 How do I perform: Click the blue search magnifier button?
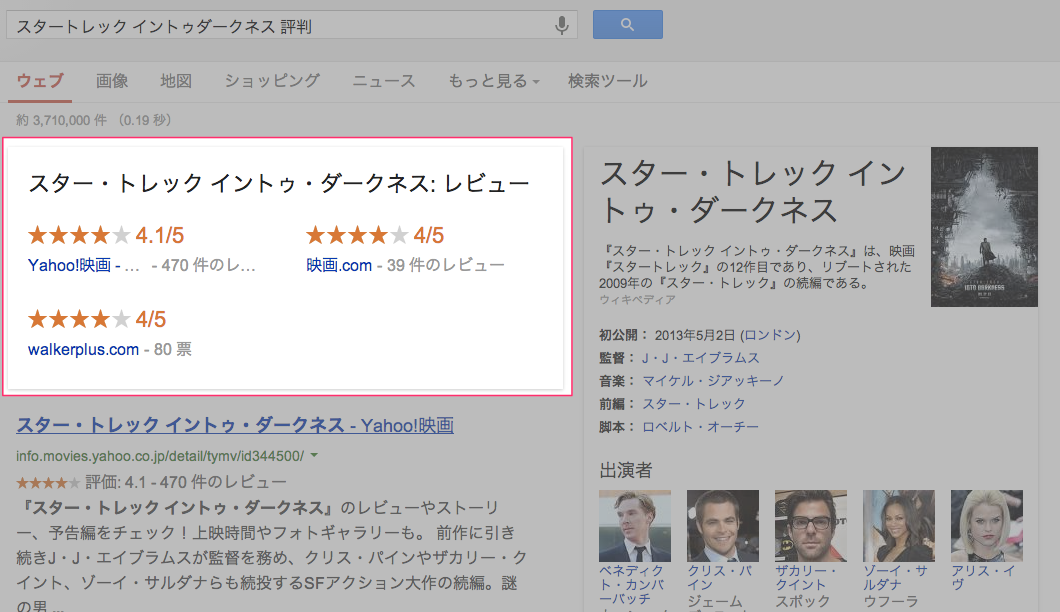627,24
